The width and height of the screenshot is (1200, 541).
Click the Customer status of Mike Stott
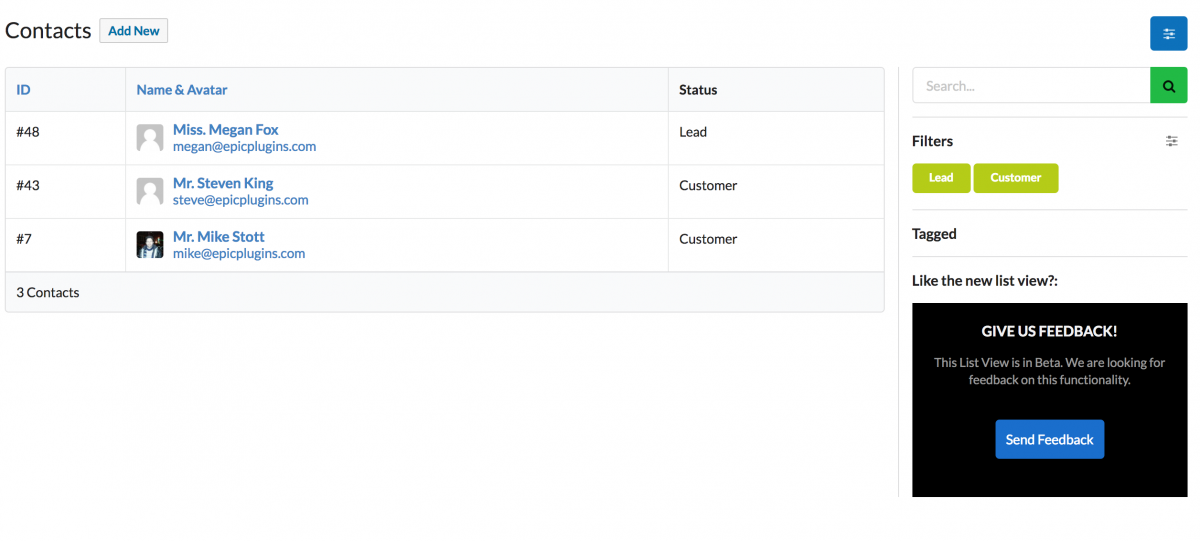pyautogui.click(x=708, y=239)
